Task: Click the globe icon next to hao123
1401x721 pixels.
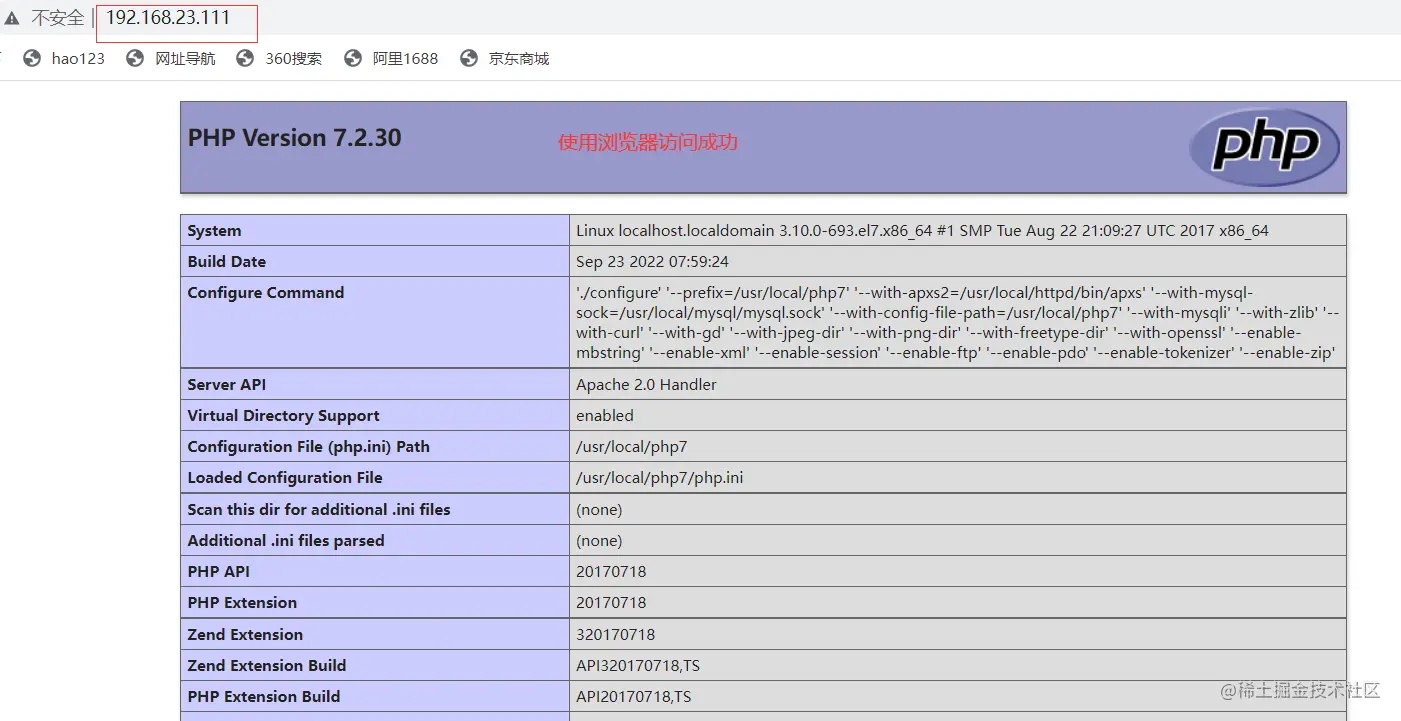Action: tap(32, 58)
